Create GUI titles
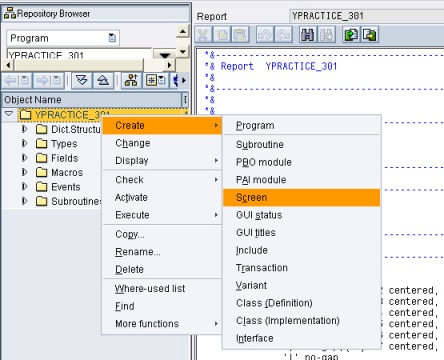 (x=301, y=233)
